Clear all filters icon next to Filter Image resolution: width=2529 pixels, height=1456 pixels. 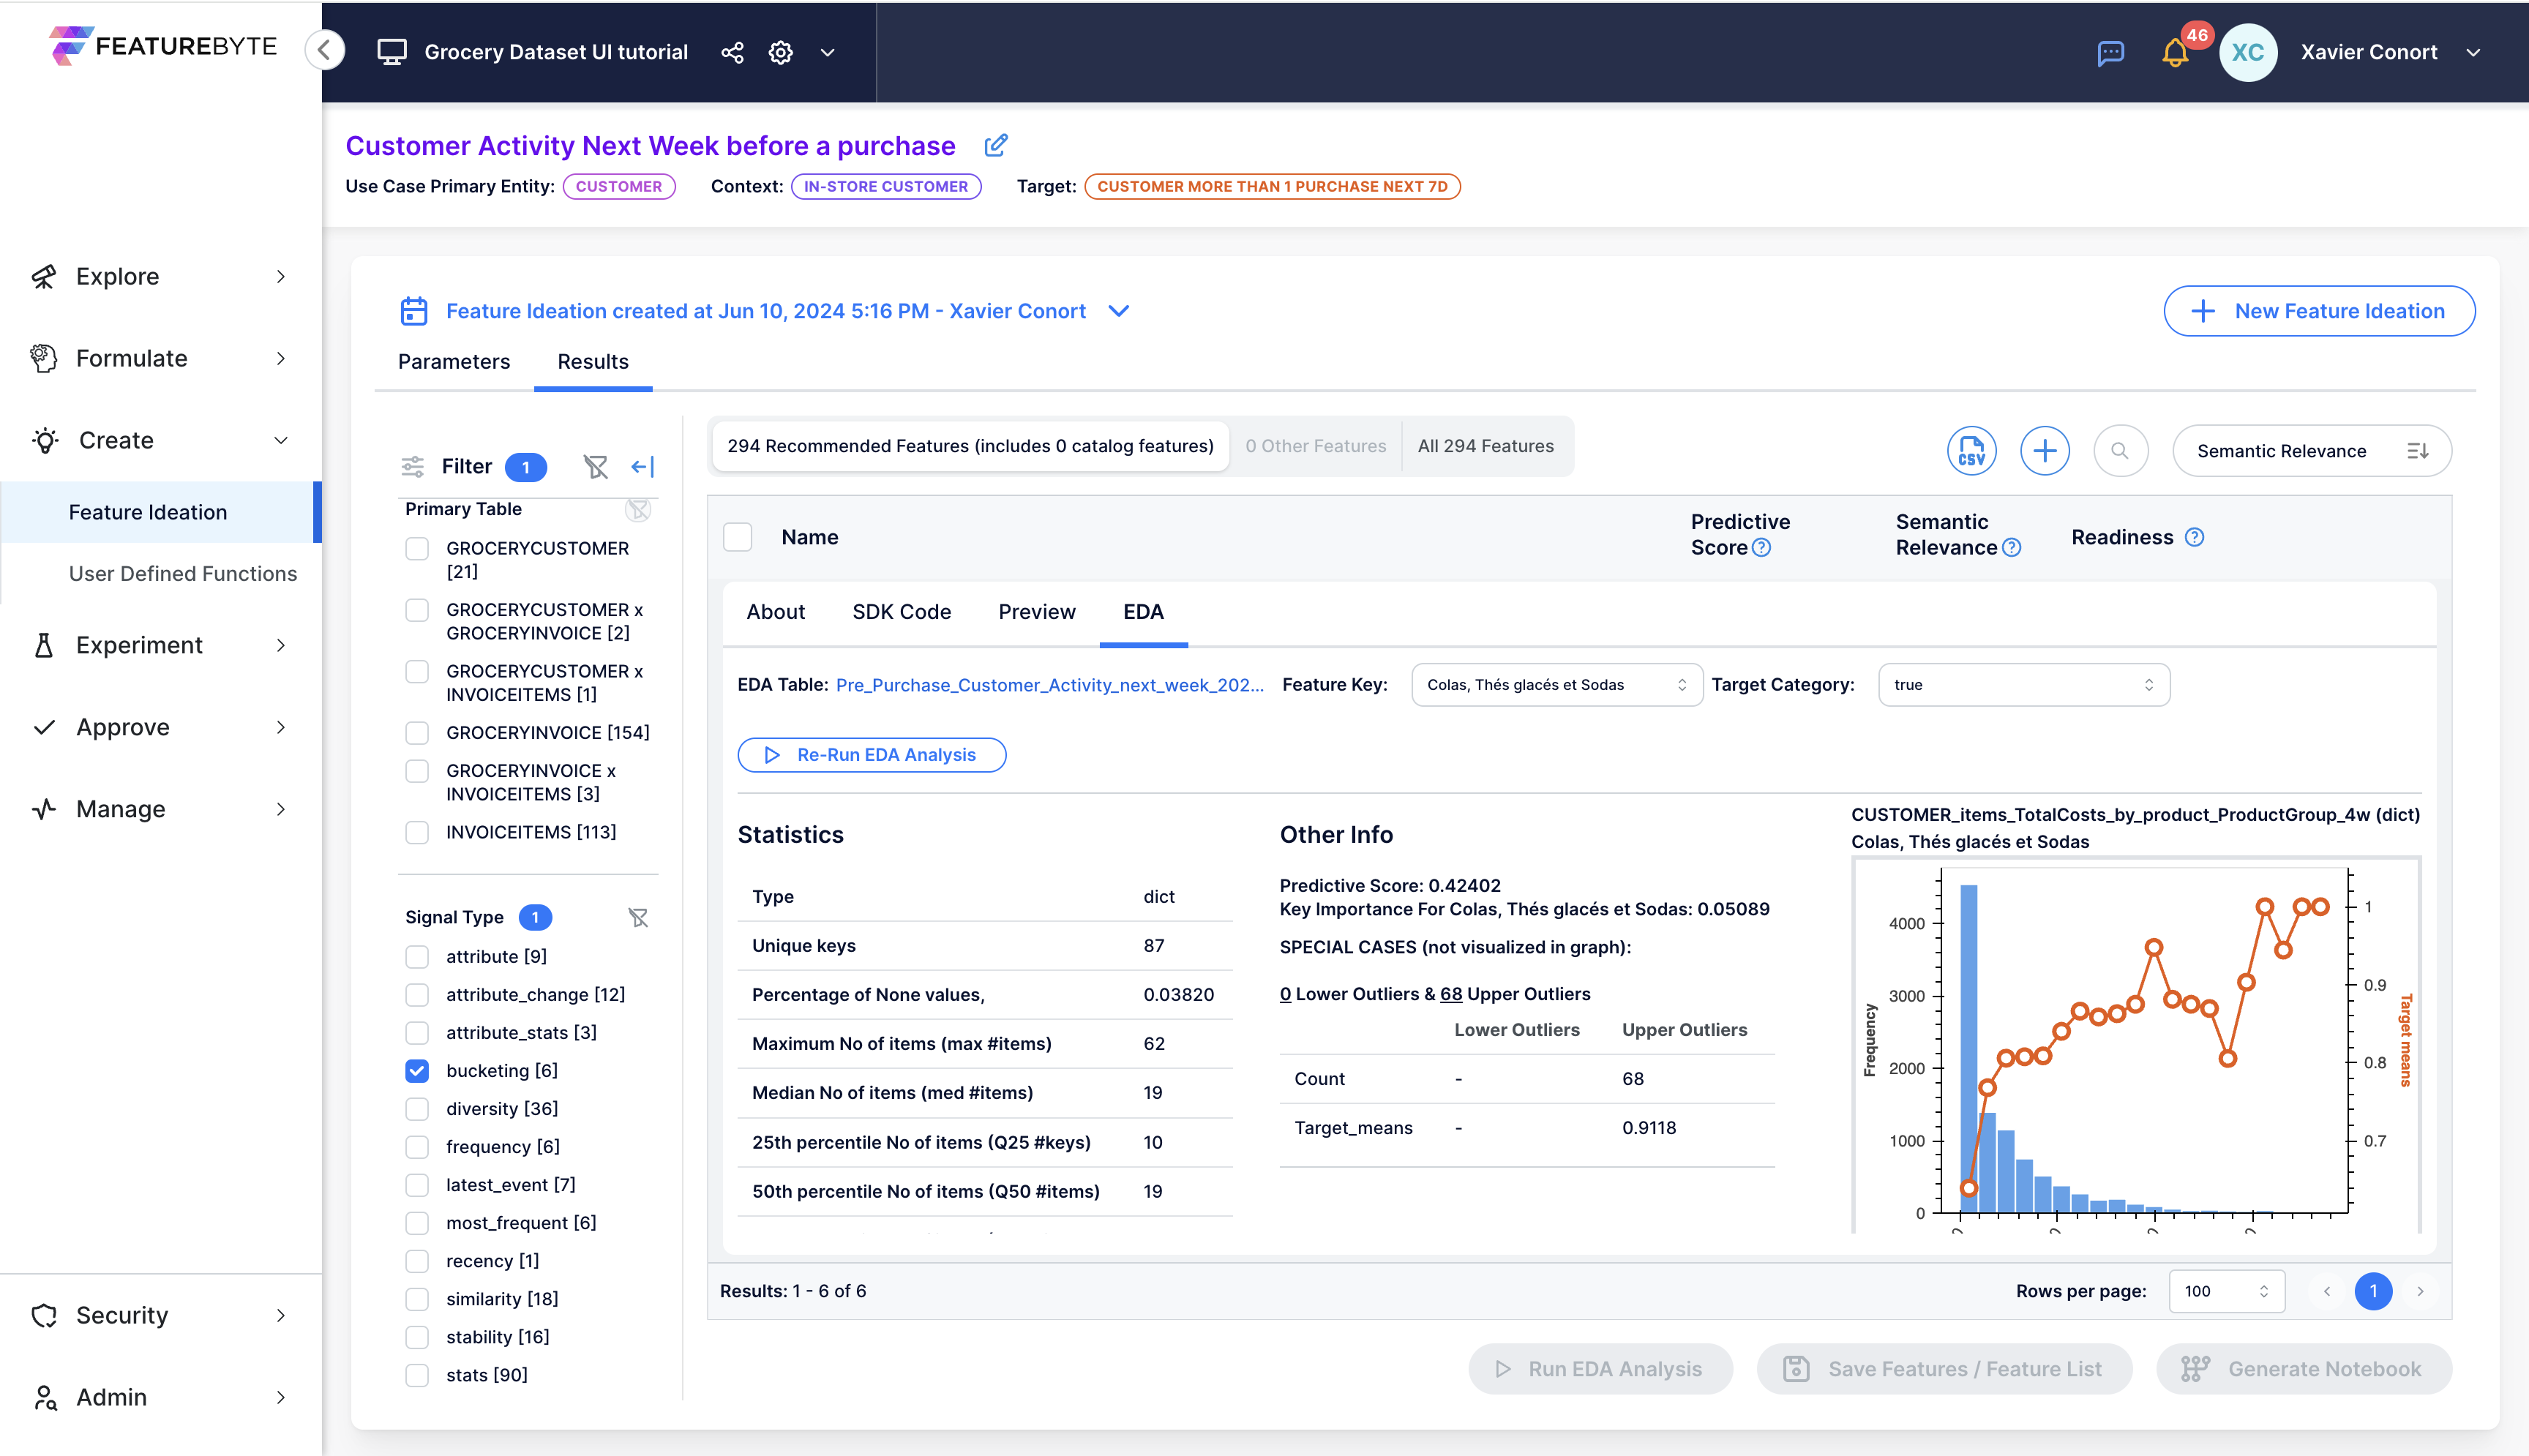click(596, 466)
